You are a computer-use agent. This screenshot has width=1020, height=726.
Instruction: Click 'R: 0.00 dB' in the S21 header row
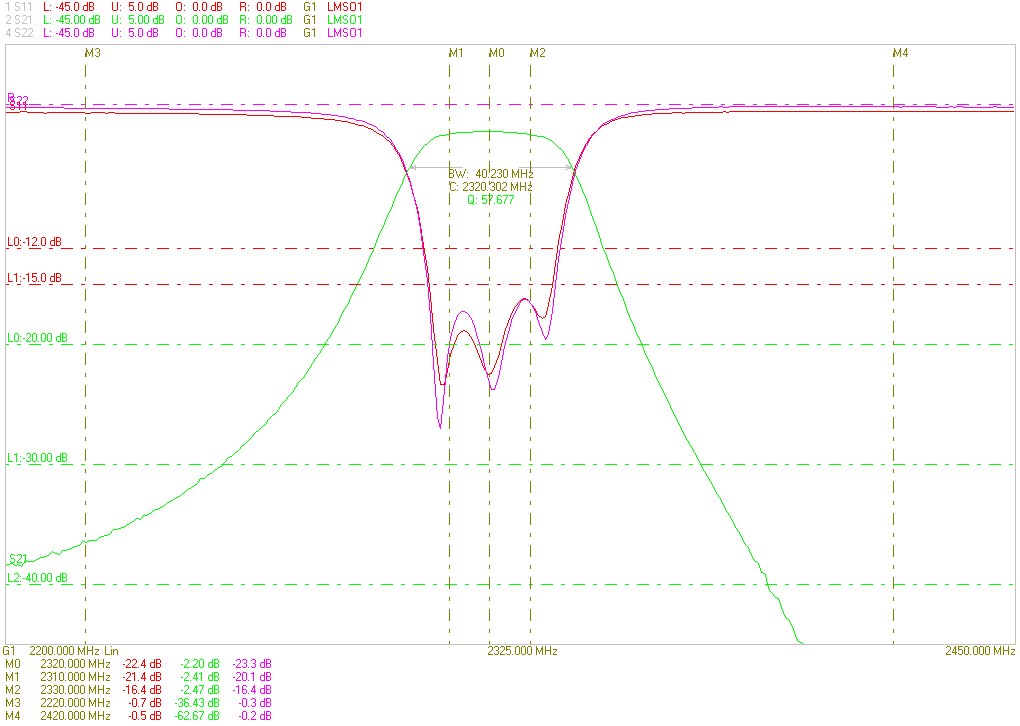266,20
